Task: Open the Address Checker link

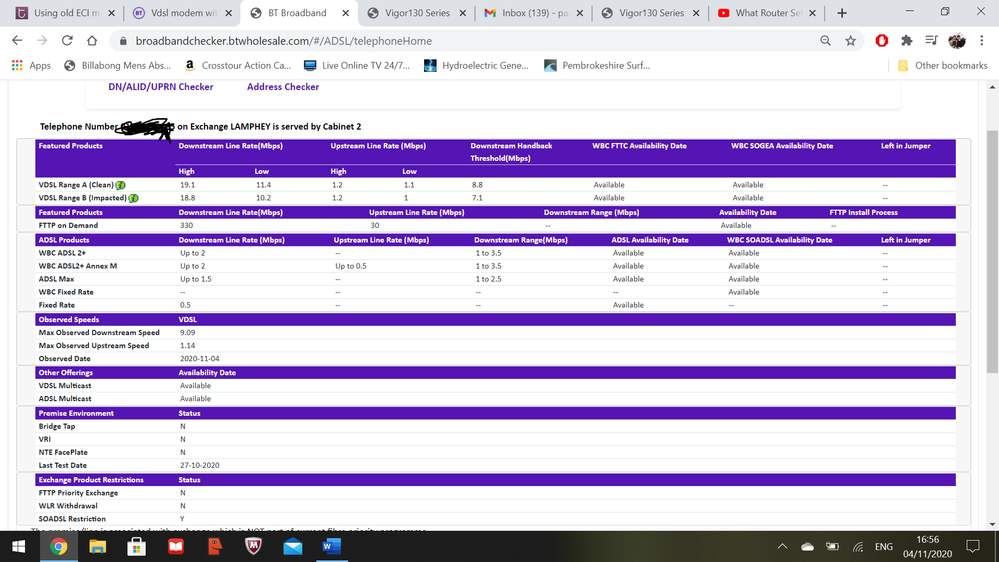Action: point(283,87)
